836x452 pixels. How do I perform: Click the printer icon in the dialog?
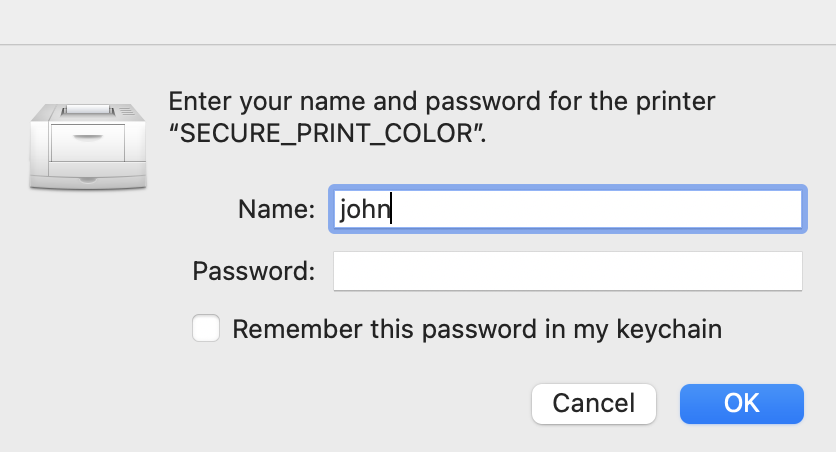tap(88, 146)
